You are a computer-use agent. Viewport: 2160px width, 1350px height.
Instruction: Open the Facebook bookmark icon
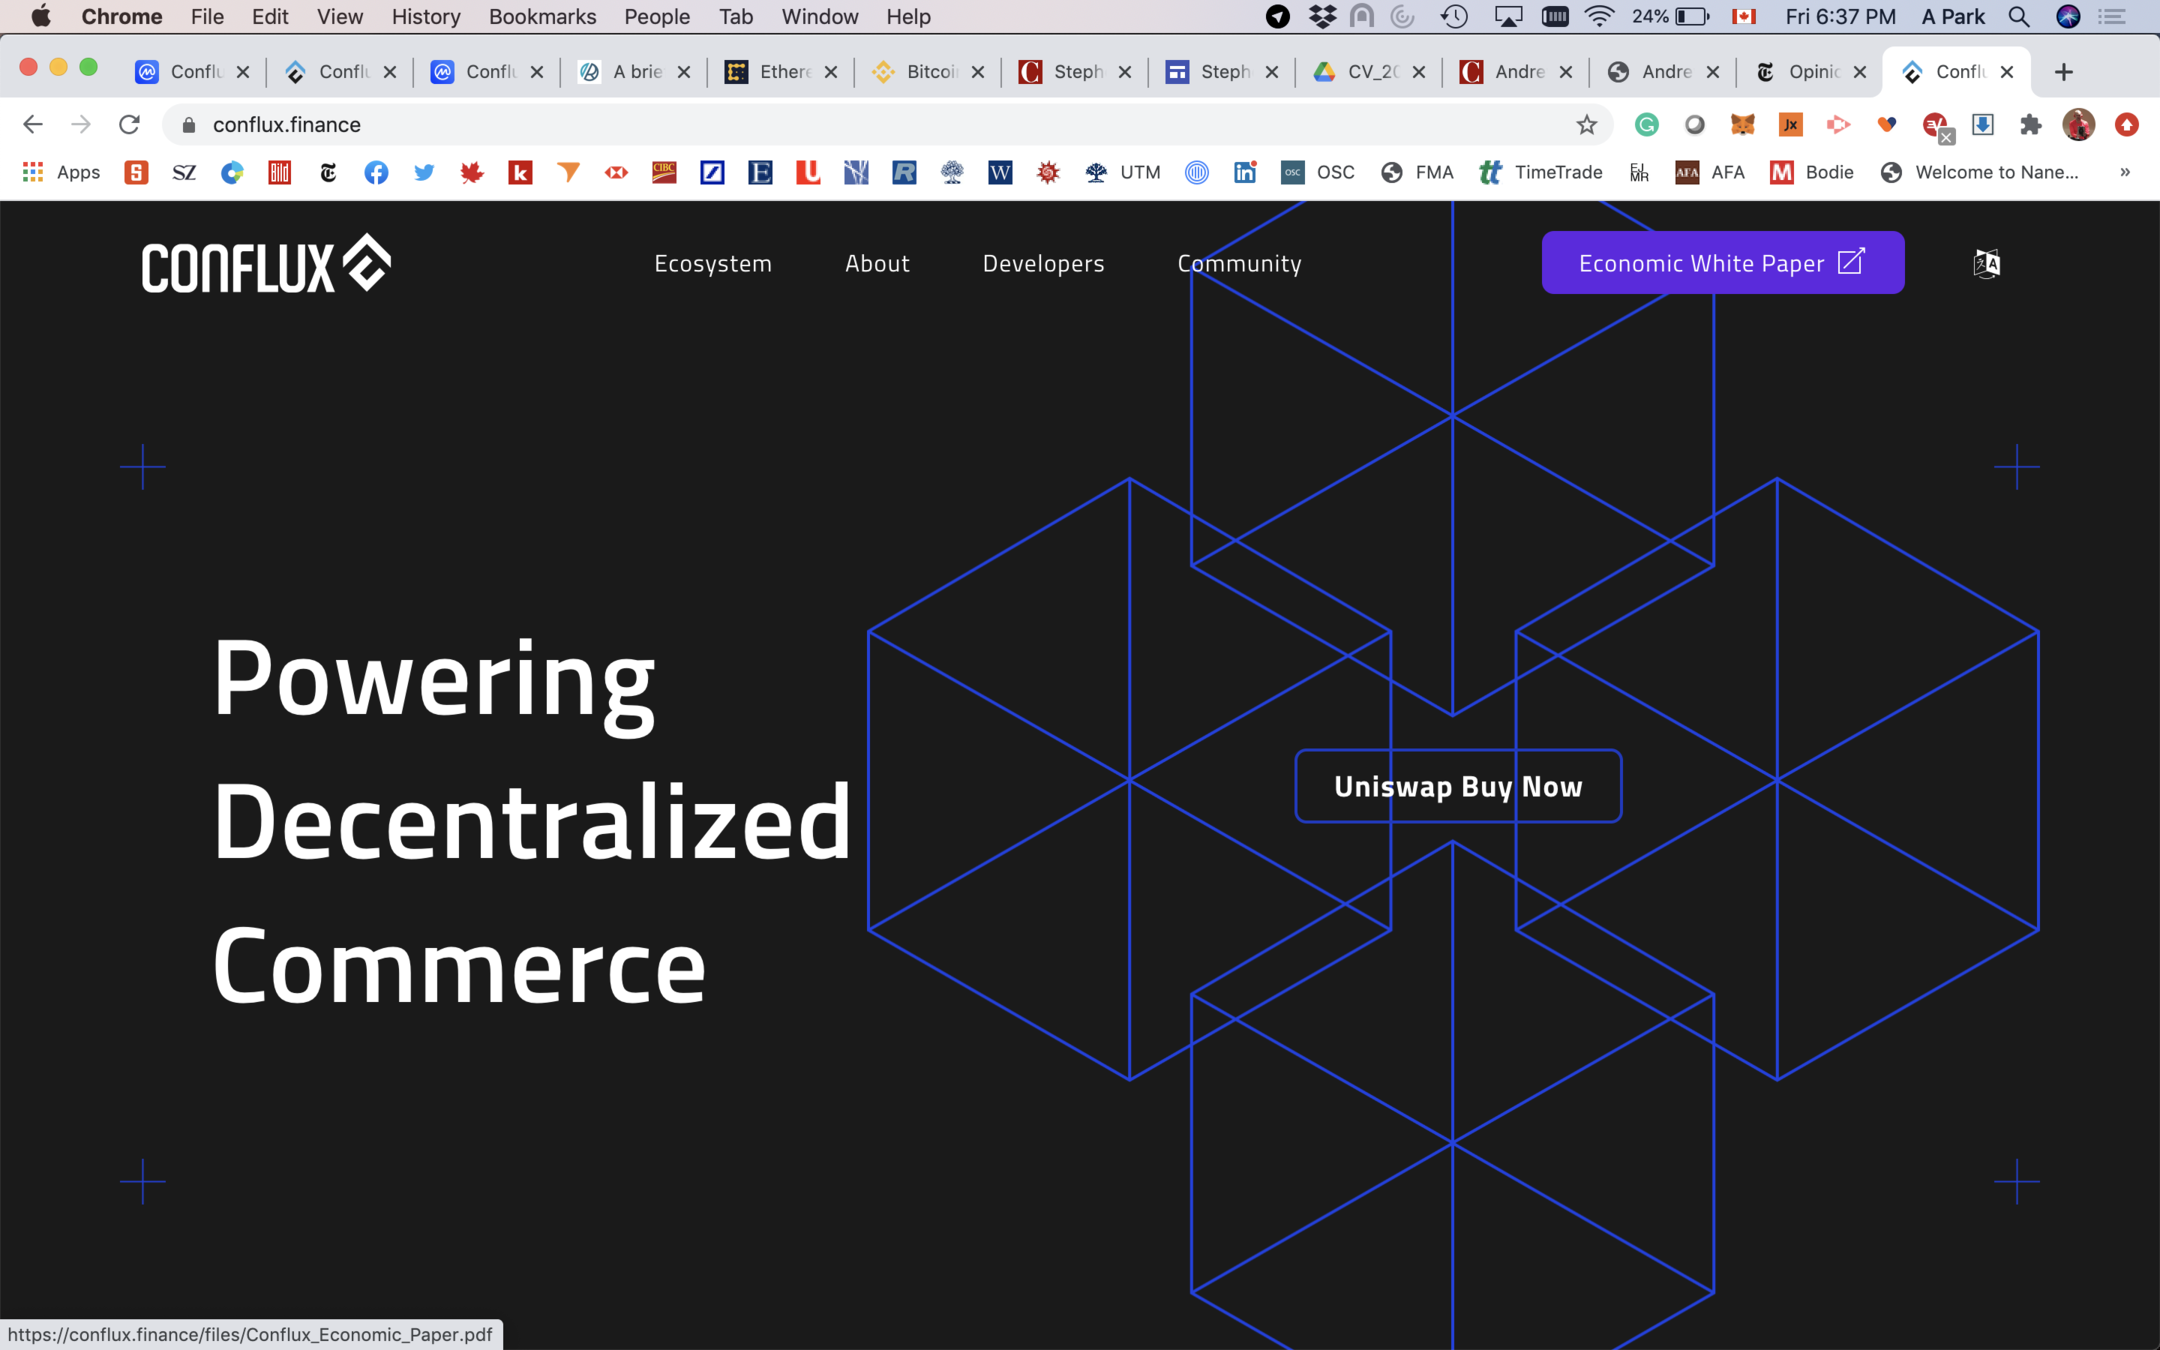(x=376, y=173)
